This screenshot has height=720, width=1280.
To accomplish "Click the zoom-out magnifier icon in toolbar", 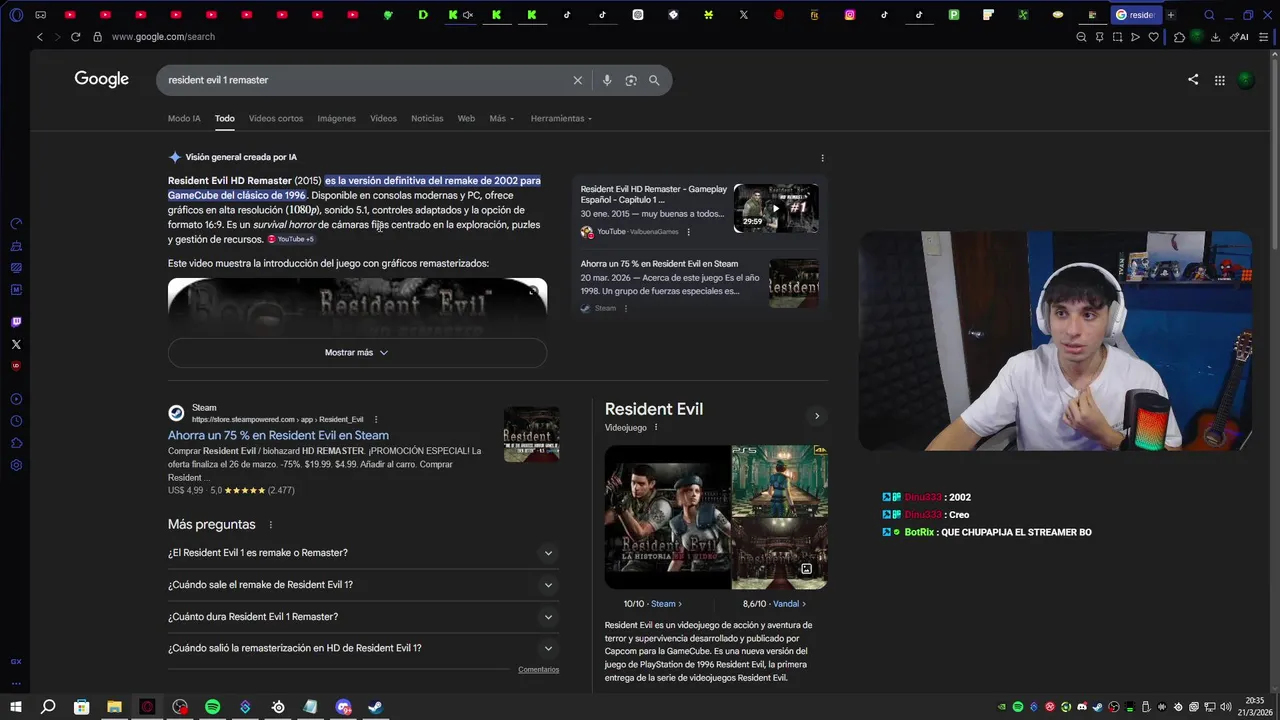I will click(1081, 37).
